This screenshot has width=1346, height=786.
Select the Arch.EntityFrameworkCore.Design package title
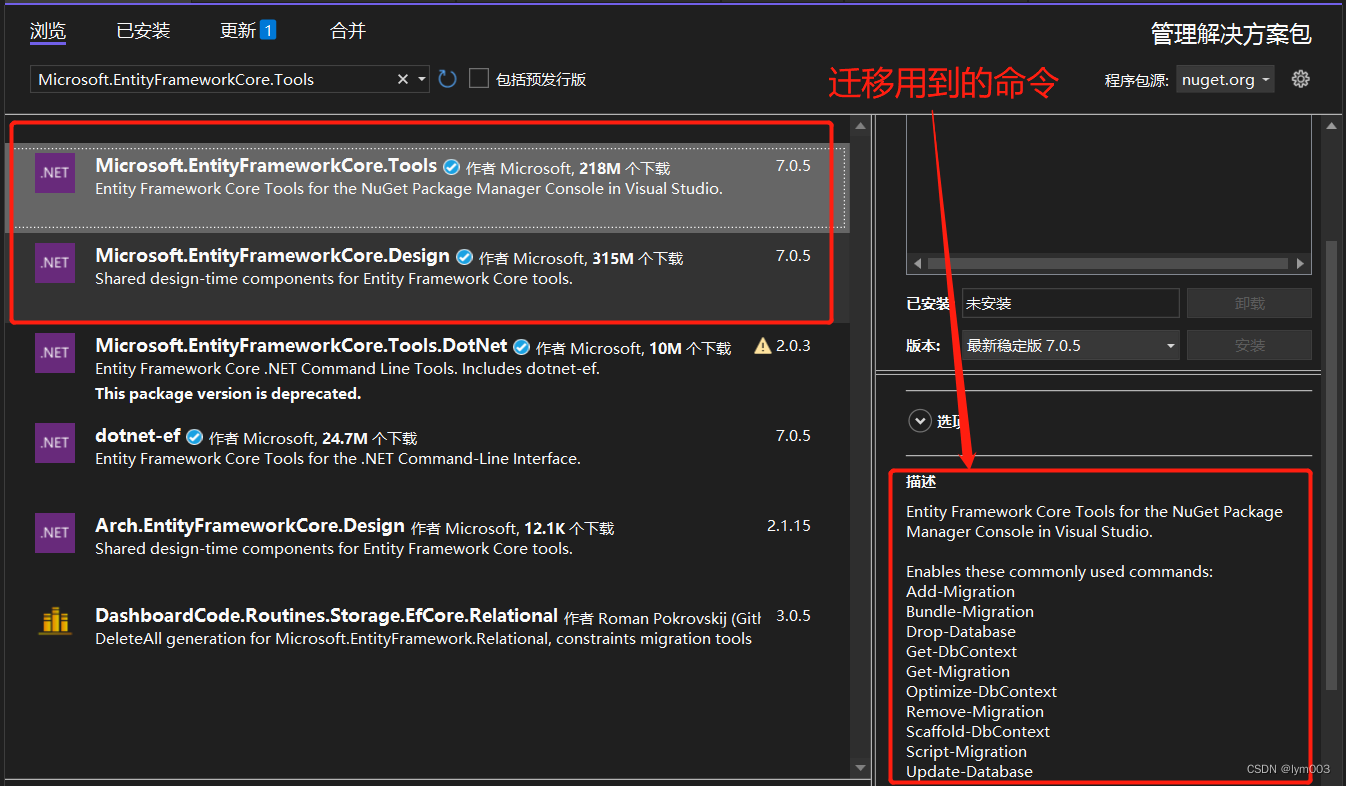pyautogui.click(x=250, y=526)
